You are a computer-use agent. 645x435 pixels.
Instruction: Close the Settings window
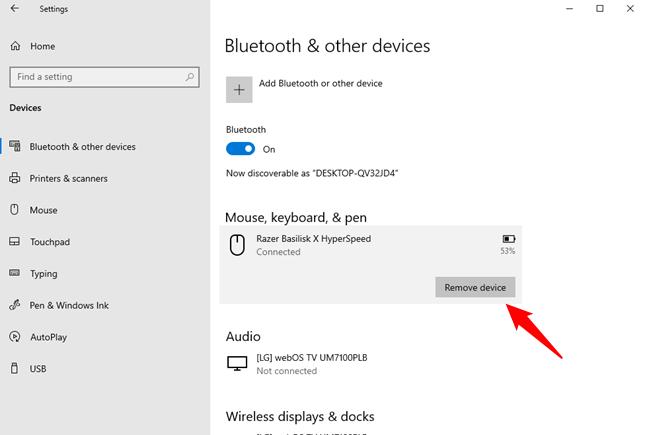(x=630, y=8)
